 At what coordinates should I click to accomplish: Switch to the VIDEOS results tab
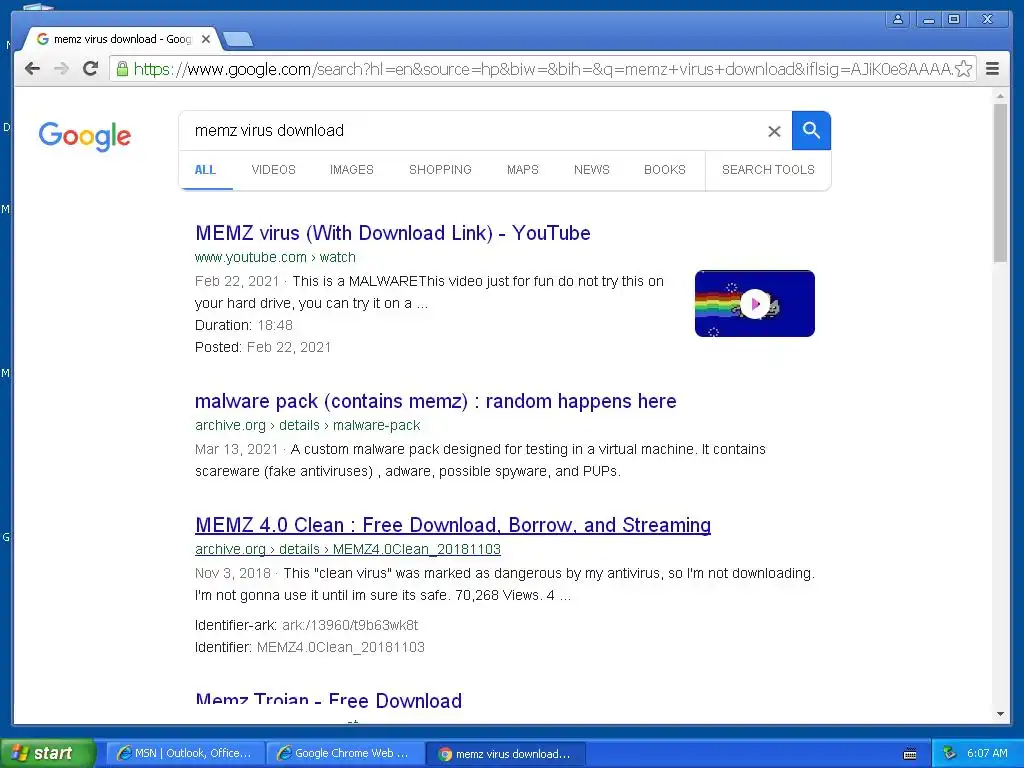(274, 170)
